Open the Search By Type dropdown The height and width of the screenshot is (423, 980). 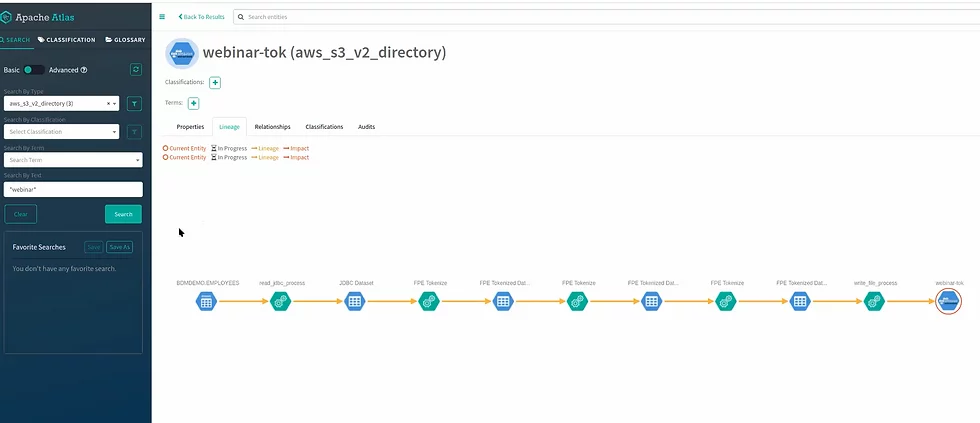coord(61,104)
